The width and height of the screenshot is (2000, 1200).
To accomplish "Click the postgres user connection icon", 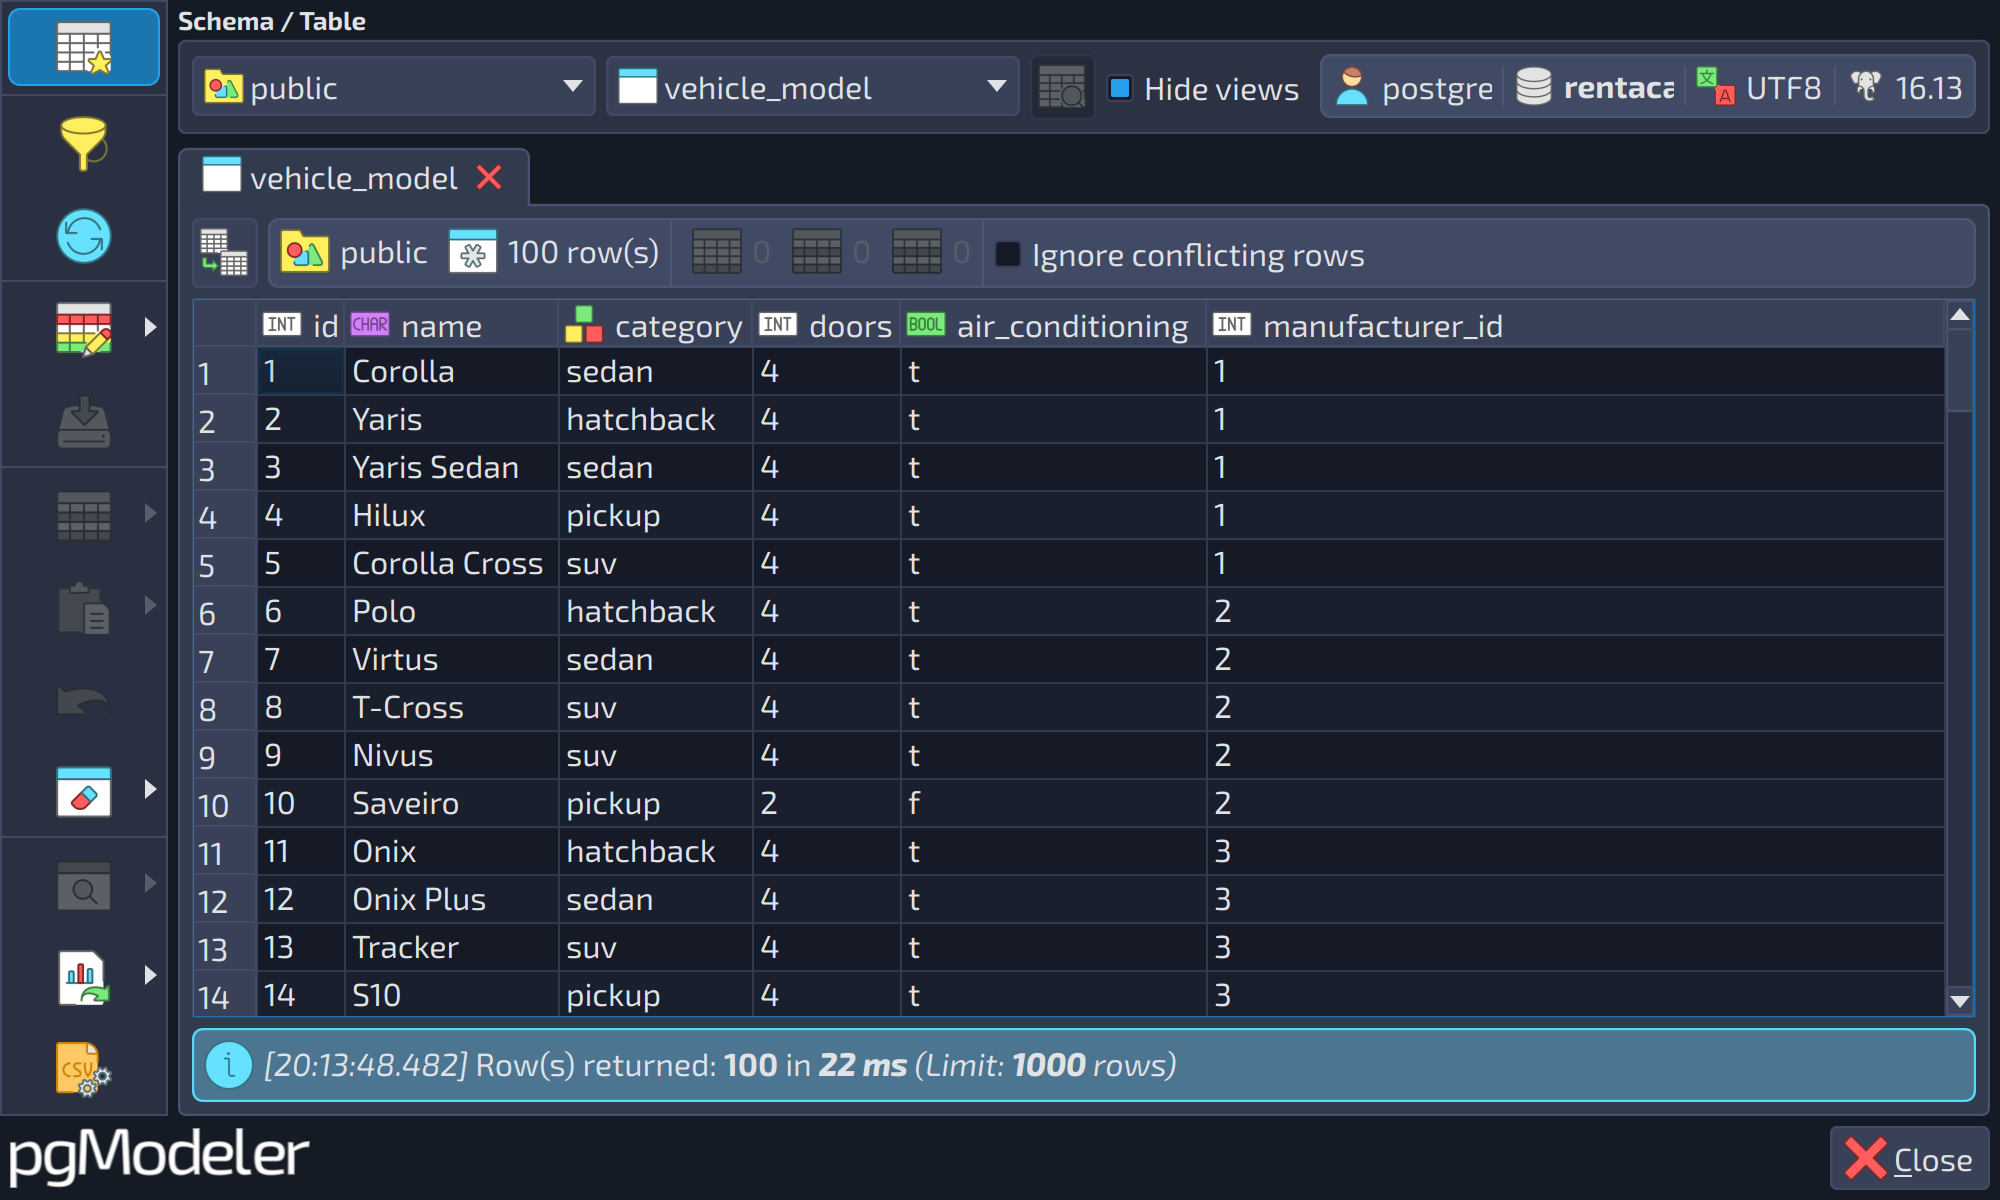I will pyautogui.click(x=1352, y=87).
